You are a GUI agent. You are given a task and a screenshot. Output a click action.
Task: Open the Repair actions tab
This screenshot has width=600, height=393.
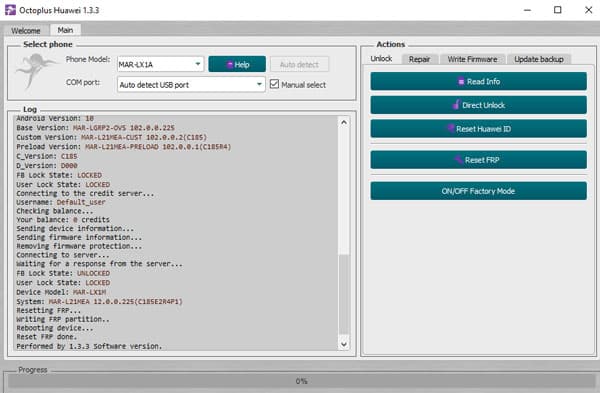419,59
